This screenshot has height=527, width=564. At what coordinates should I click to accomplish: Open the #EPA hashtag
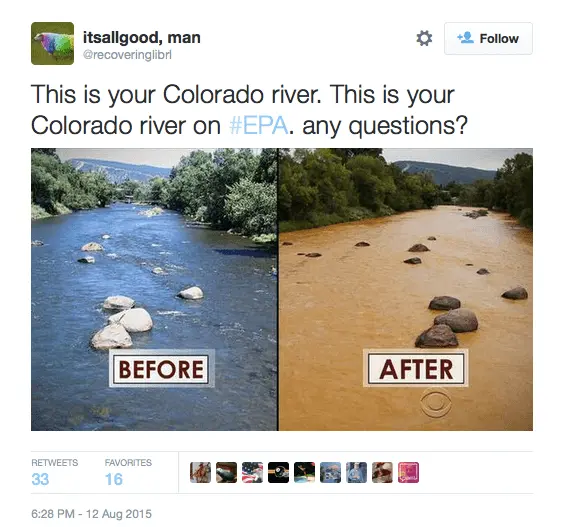[258, 126]
